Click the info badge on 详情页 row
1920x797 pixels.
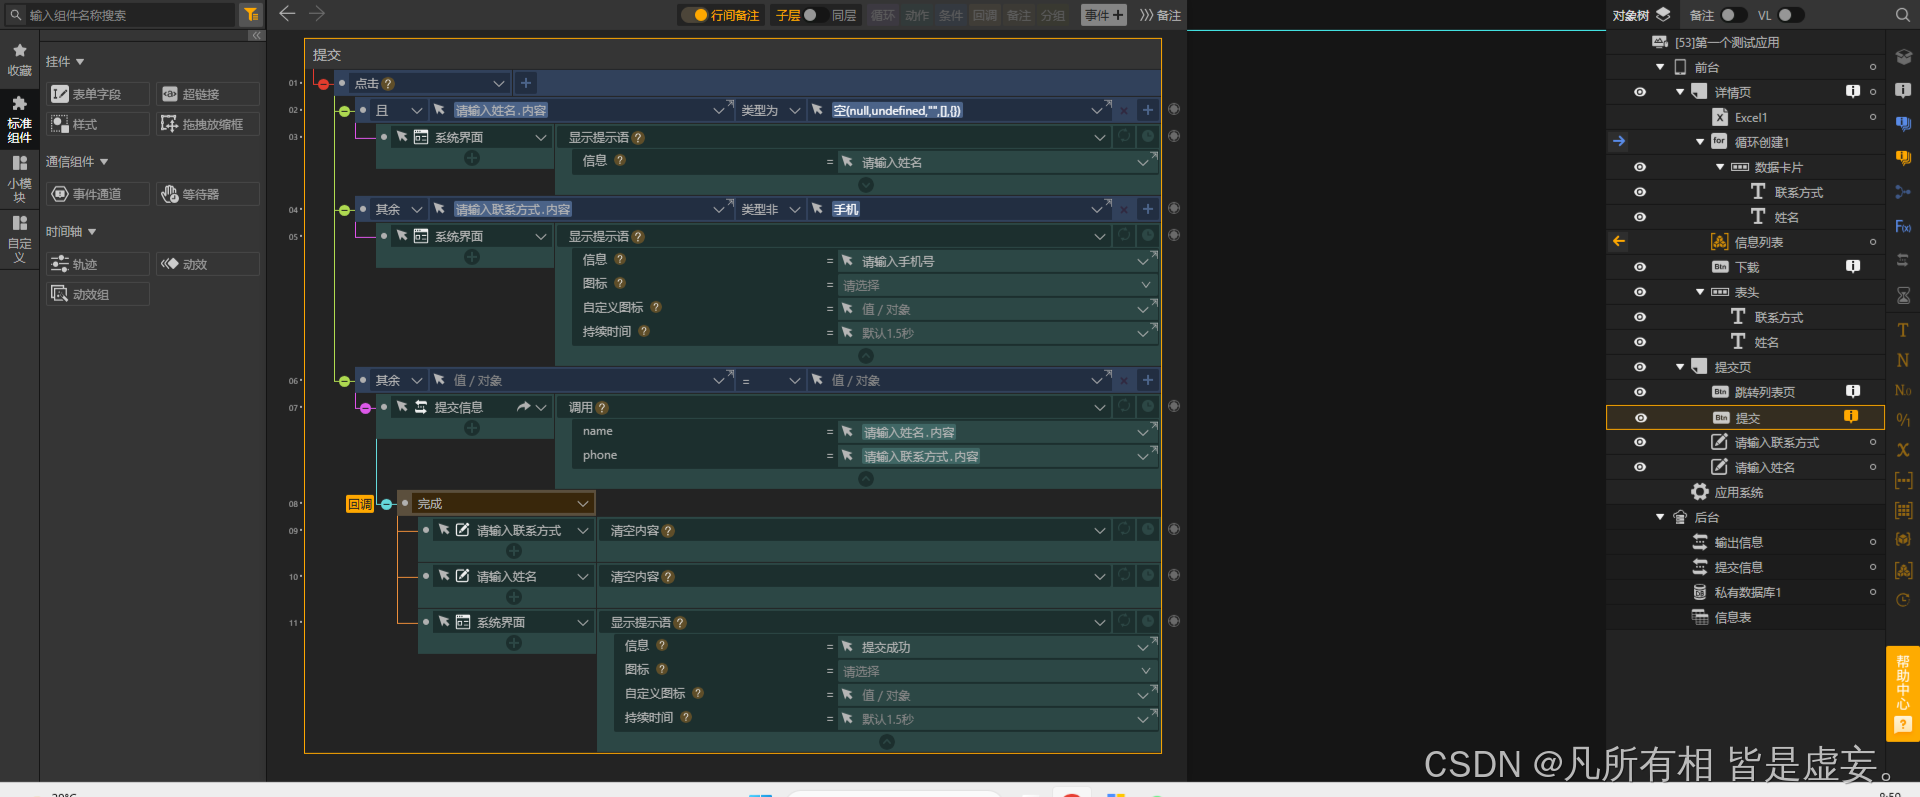pyautogui.click(x=1853, y=92)
